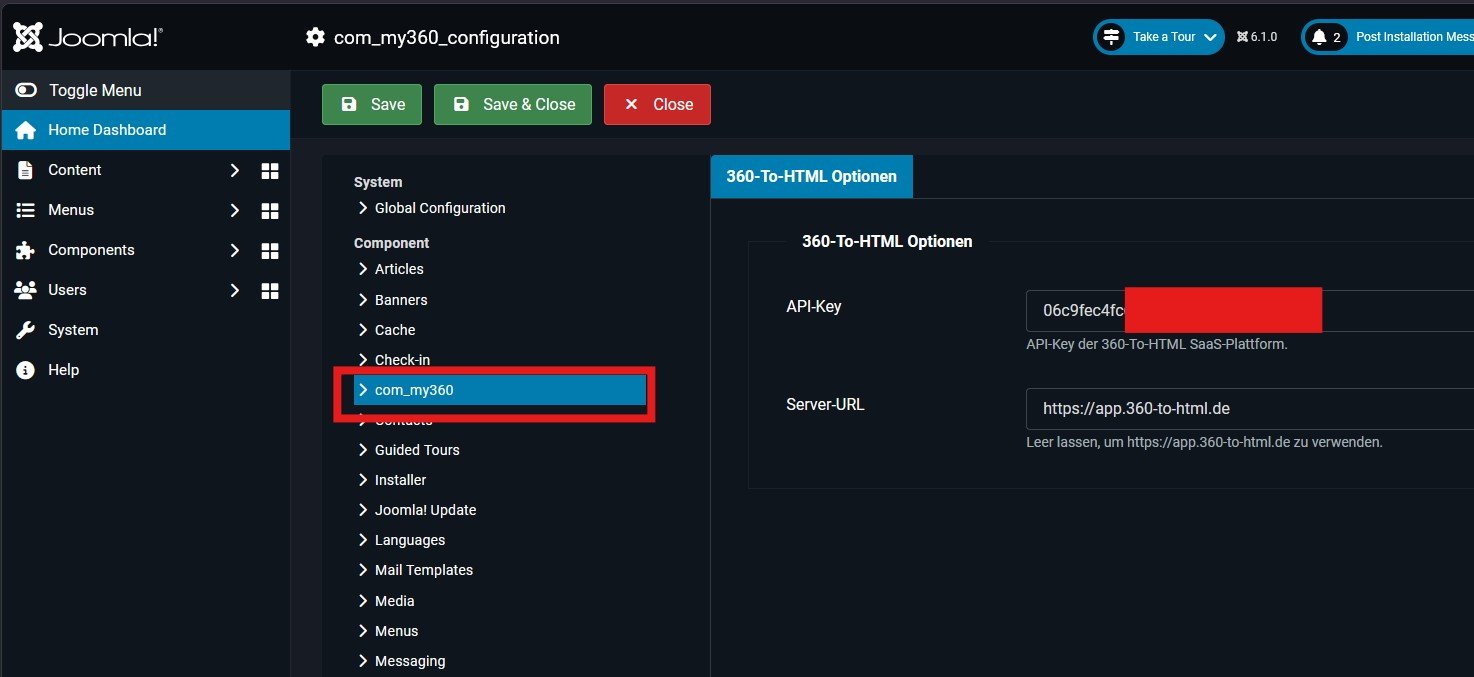Expand the Menus sidebar chevron
The image size is (1474, 677).
point(235,210)
